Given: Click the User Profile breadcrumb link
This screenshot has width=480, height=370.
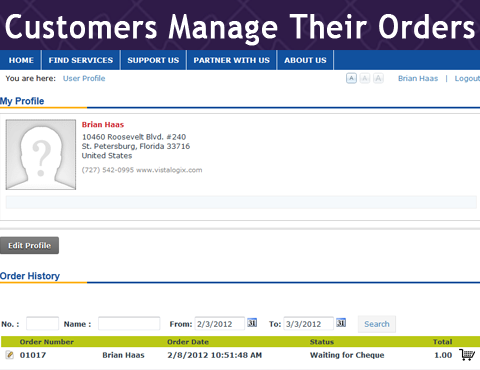Looking at the screenshot, I should pos(84,79).
